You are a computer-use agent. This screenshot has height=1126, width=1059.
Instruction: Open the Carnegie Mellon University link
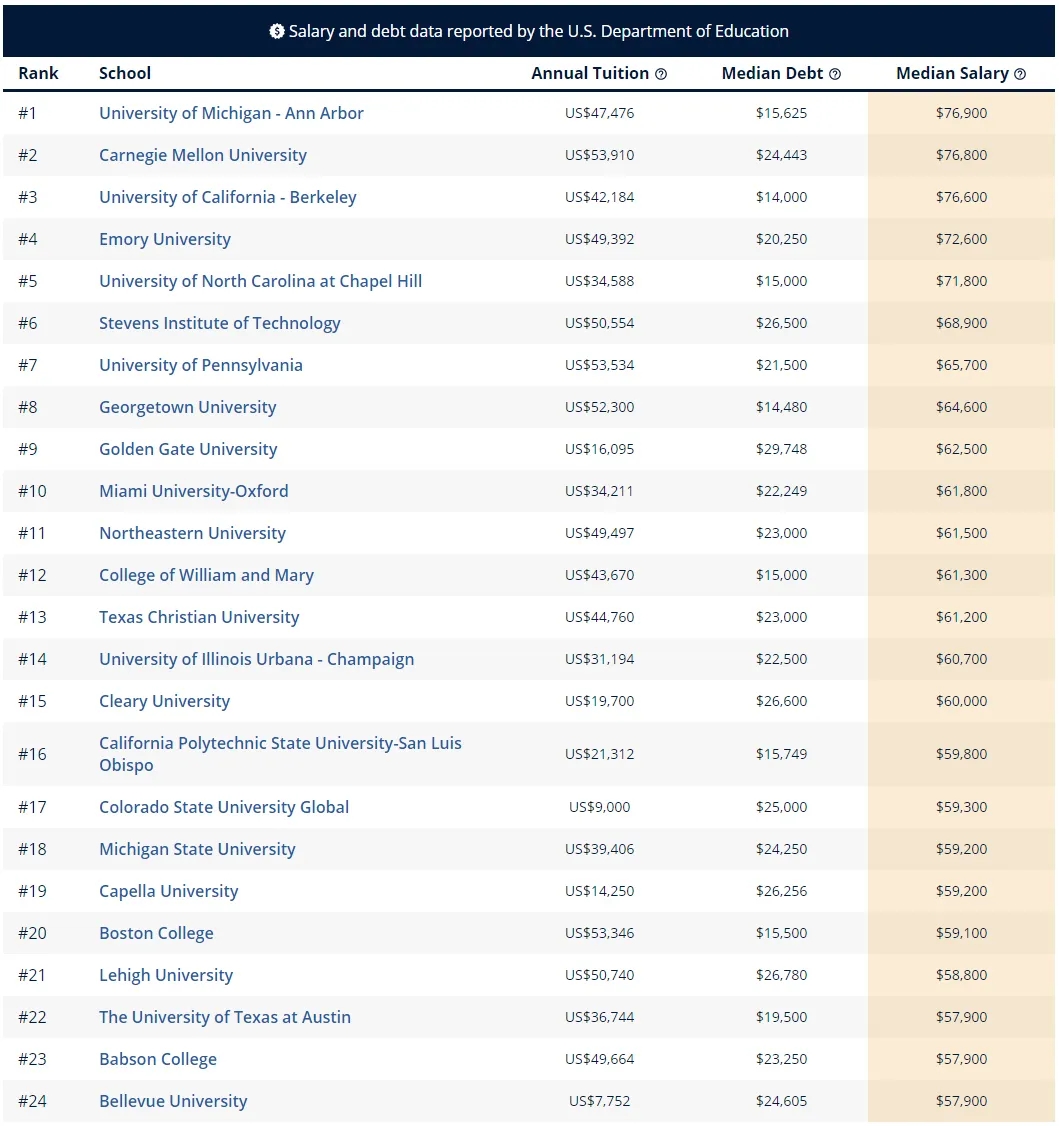[203, 155]
